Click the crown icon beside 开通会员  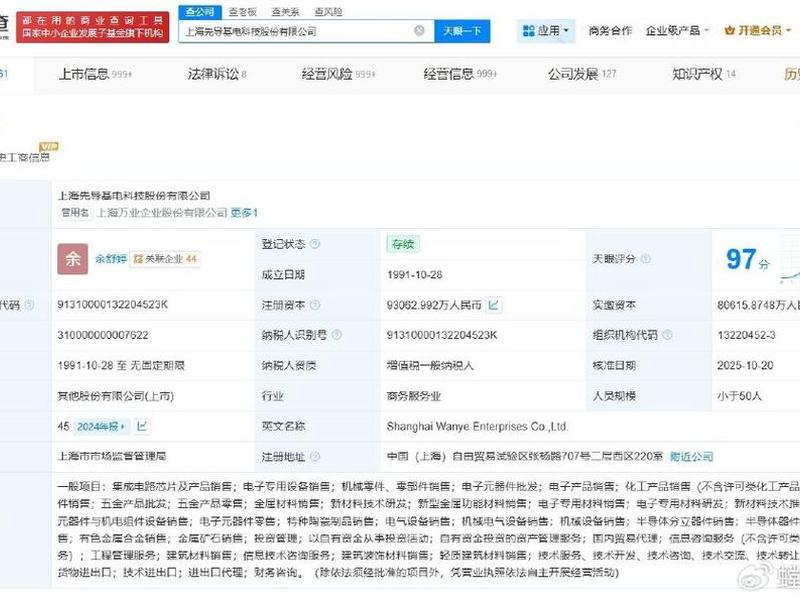730,31
